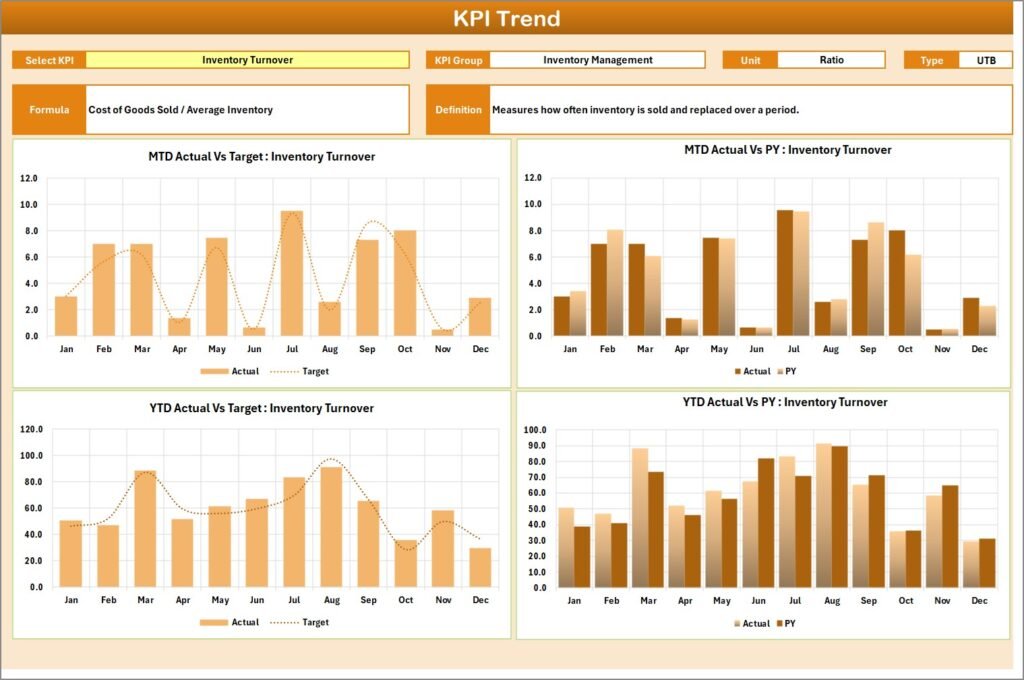This screenshot has height=680, width=1024.
Task: Select the tall July bar in MTD Target chart
Action: (x=292, y=270)
